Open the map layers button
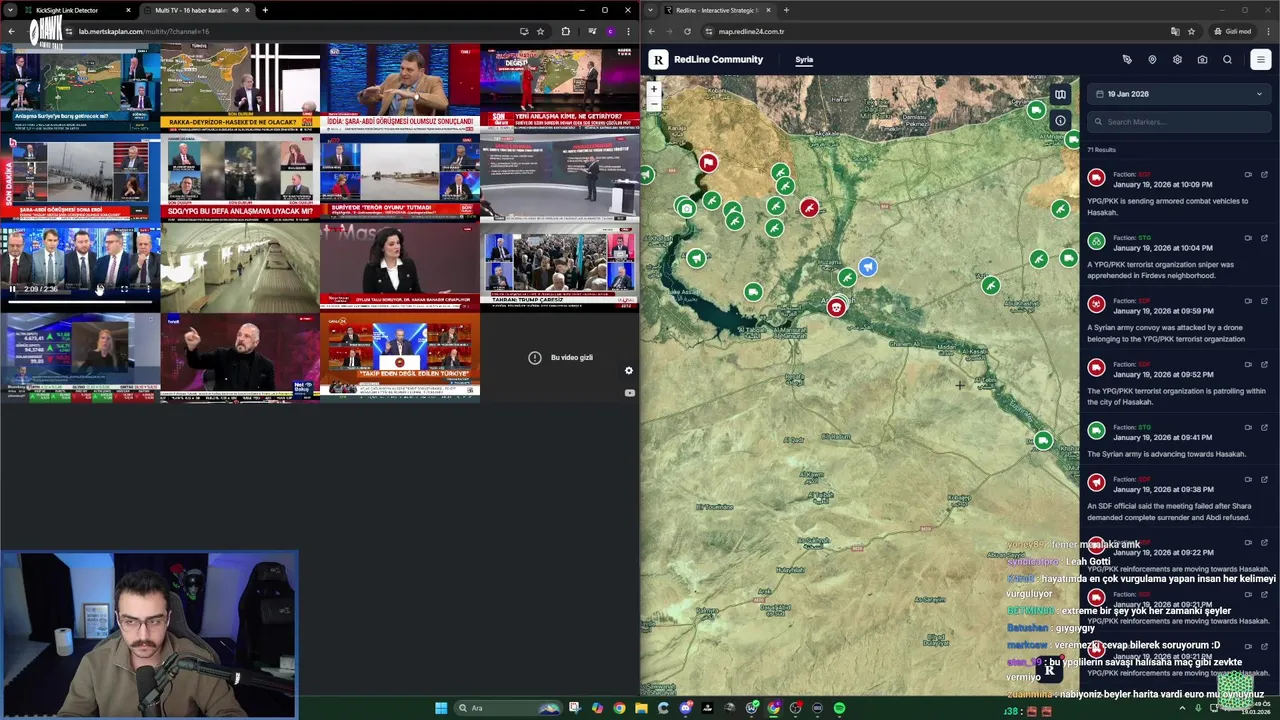Screen dimensions: 1280x720 click(x=1060, y=95)
